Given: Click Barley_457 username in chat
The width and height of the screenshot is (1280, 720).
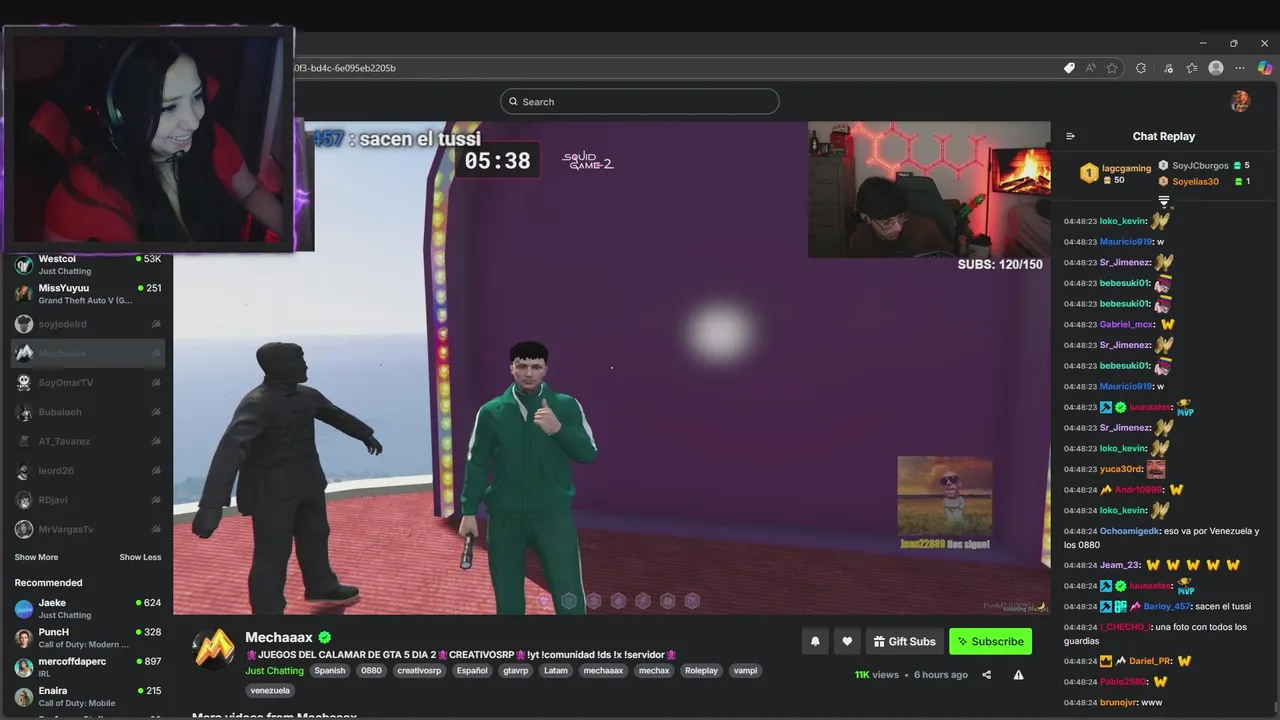Looking at the screenshot, I should coord(1167,606).
